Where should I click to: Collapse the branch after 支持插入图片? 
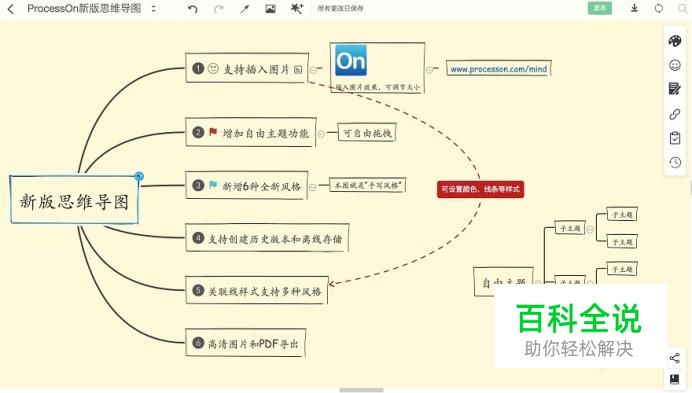coord(313,70)
